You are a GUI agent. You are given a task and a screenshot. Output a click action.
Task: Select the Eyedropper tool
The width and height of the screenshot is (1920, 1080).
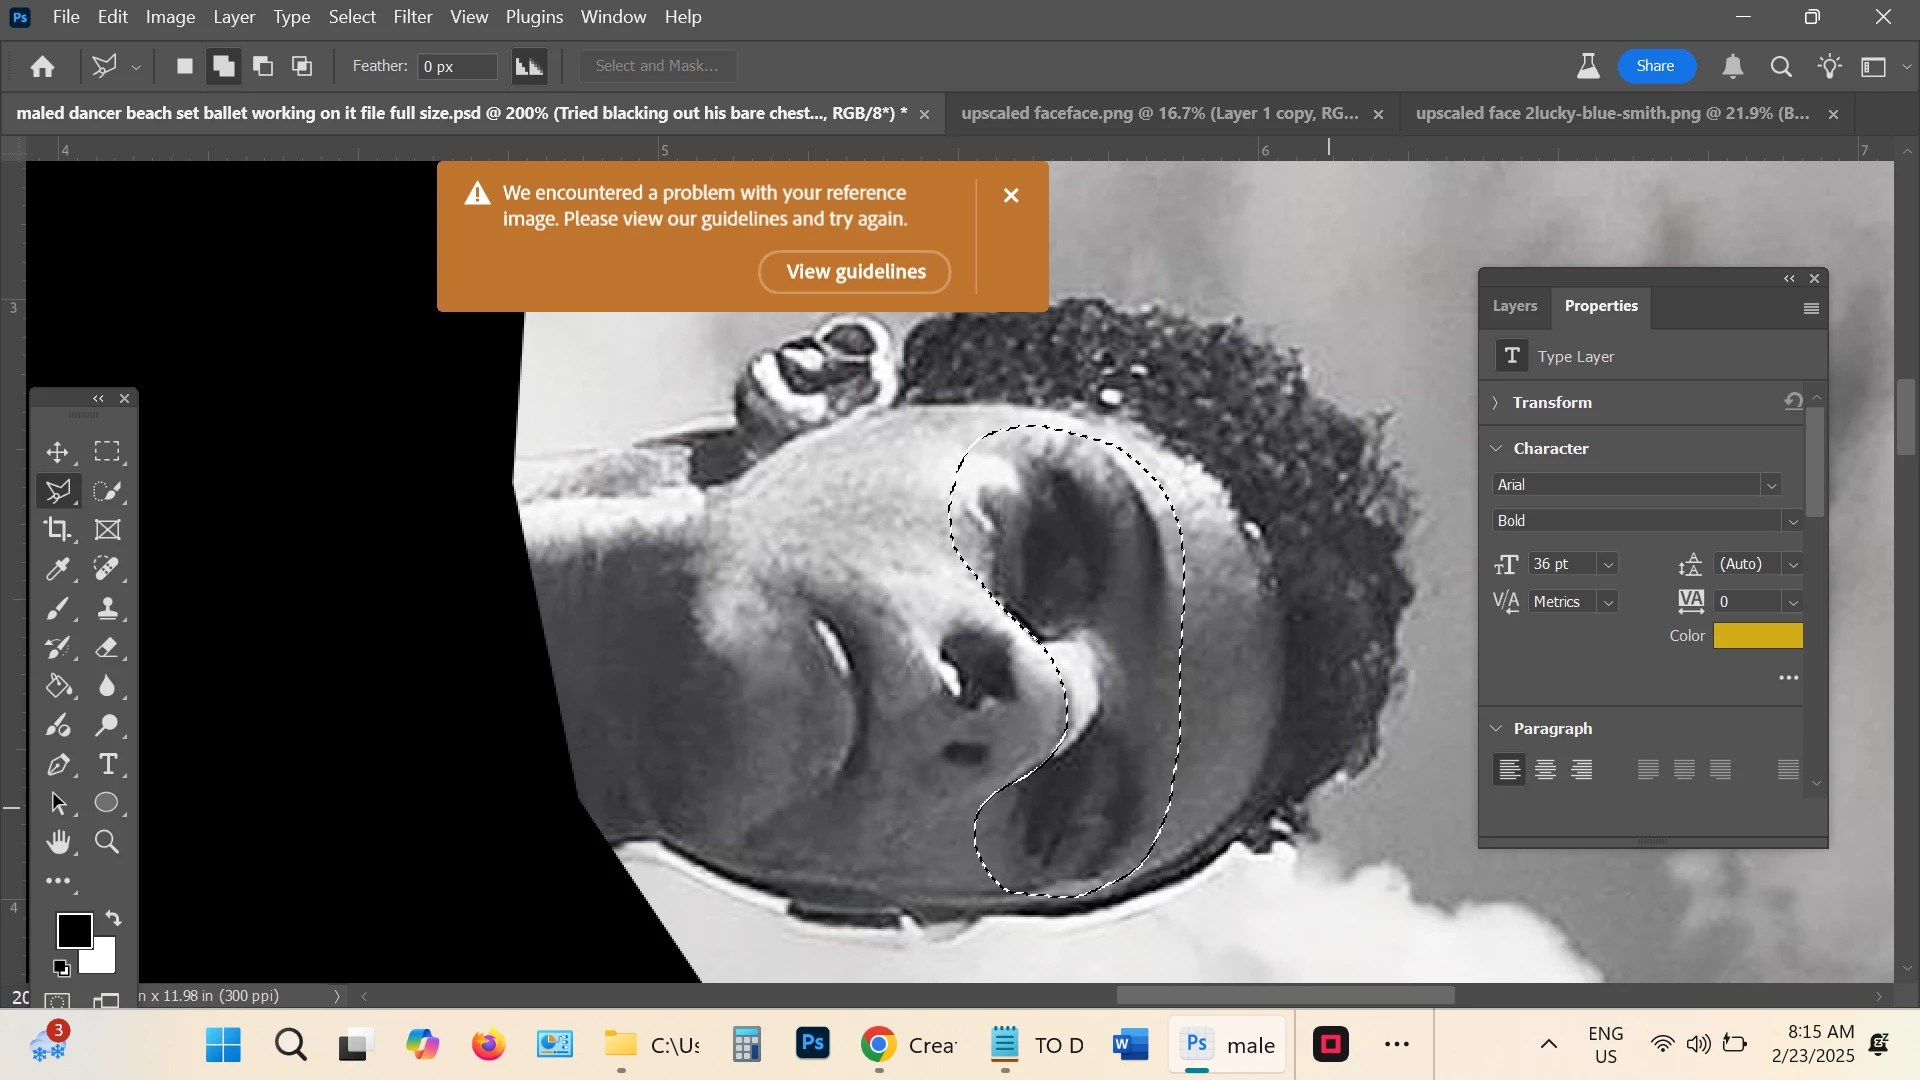coord(57,570)
